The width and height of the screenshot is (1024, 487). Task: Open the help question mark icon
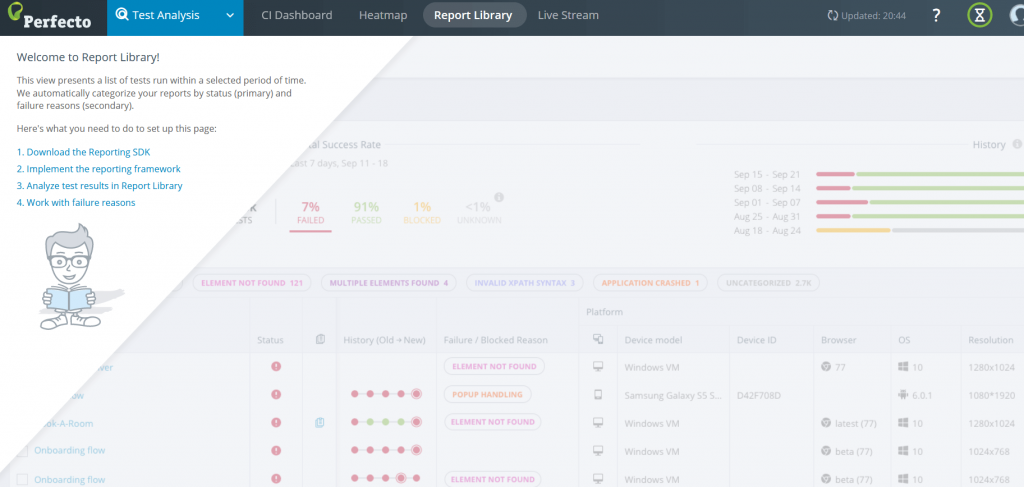click(936, 16)
